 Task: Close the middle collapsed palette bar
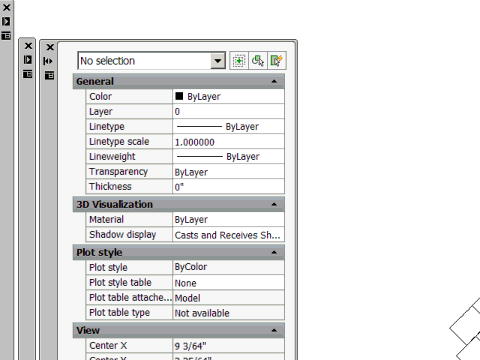click(28, 46)
